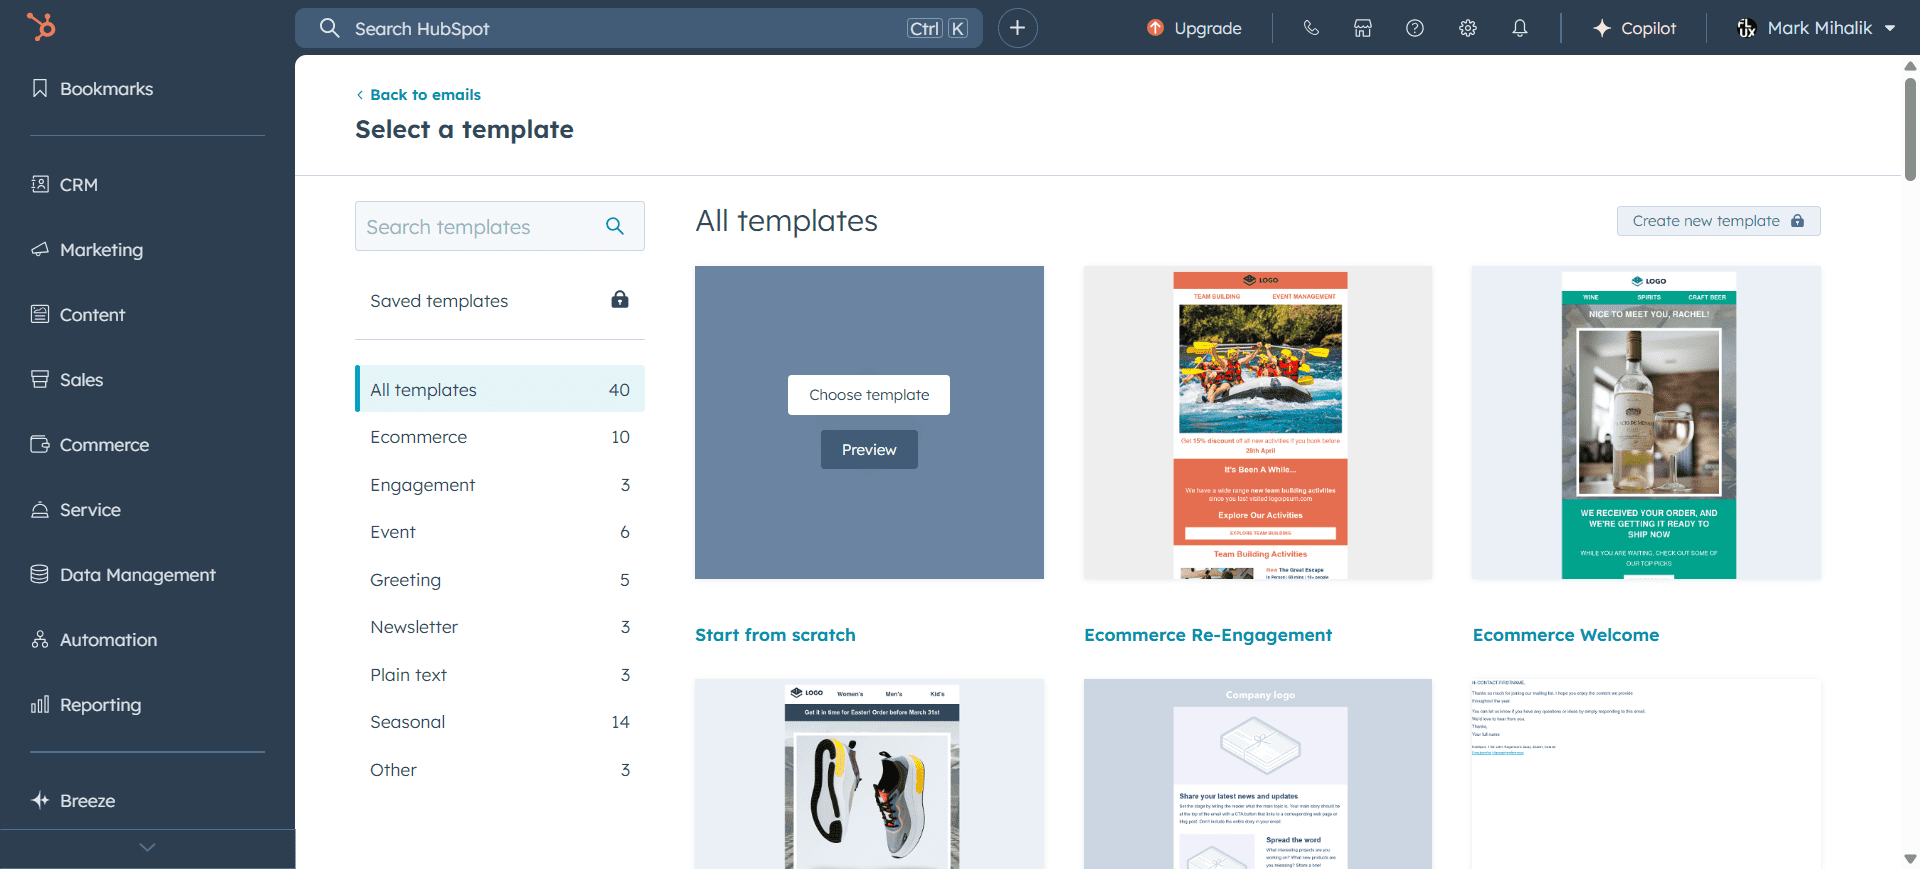Click the HubSpot sprocket logo

[x=41, y=26]
